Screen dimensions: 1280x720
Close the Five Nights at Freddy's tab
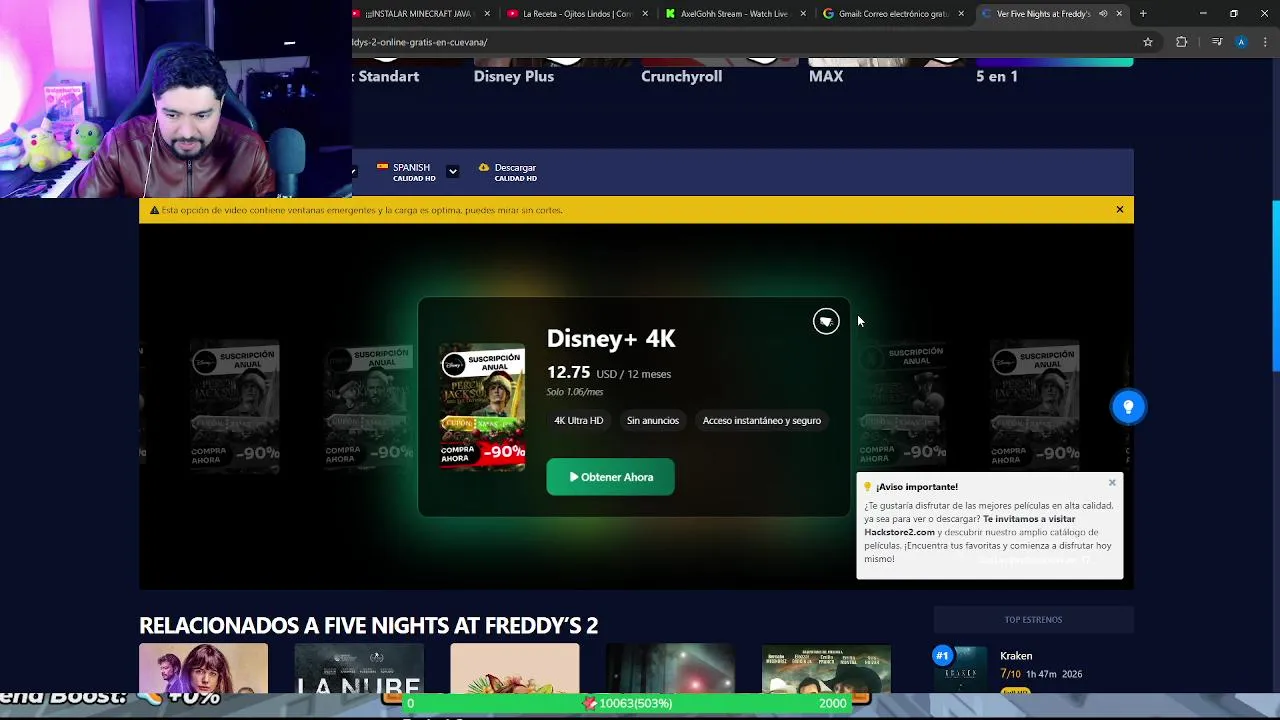point(1119,14)
